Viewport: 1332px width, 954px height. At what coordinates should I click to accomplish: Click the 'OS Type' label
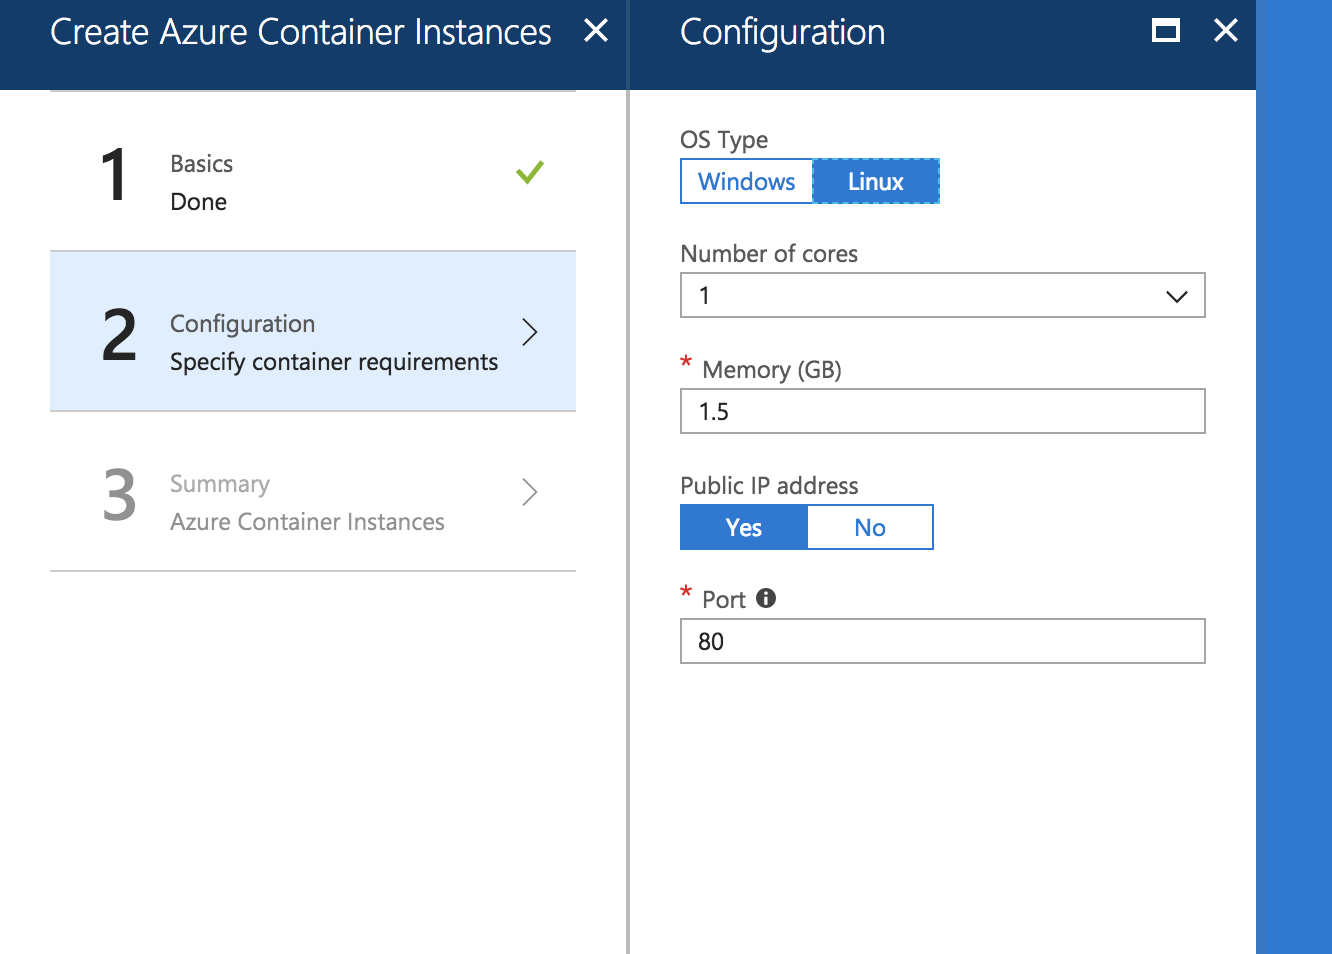pyautogui.click(x=724, y=140)
